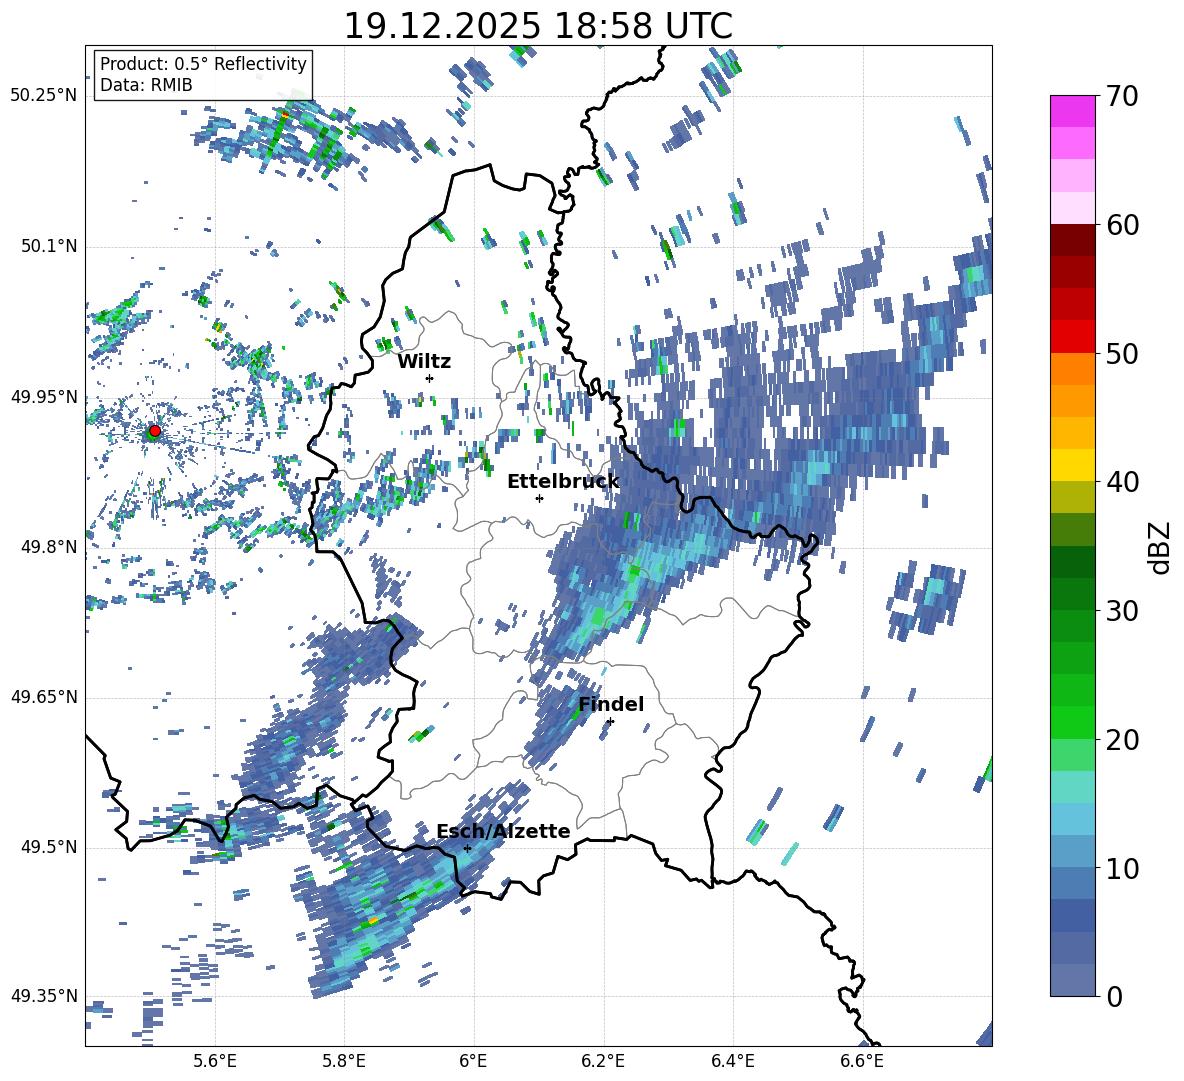The height and width of the screenshot is (1081, 1184).
Task: Click the colorbar tick value 50
Action: click(x=1122, y=353)
